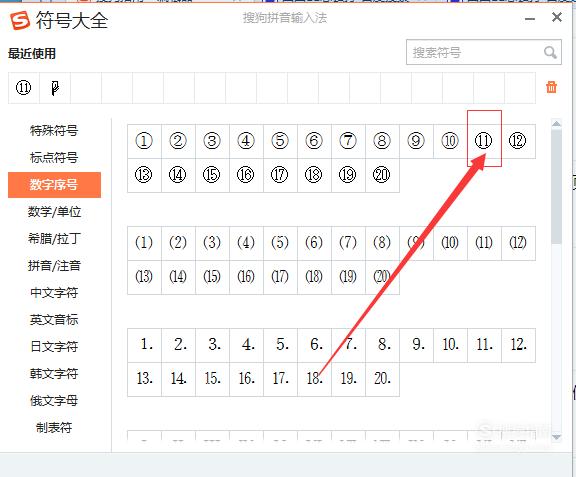The height and width of the screenshot is (477, 576).
Task: Insert dotted number 20.
Action: point(382,379)
